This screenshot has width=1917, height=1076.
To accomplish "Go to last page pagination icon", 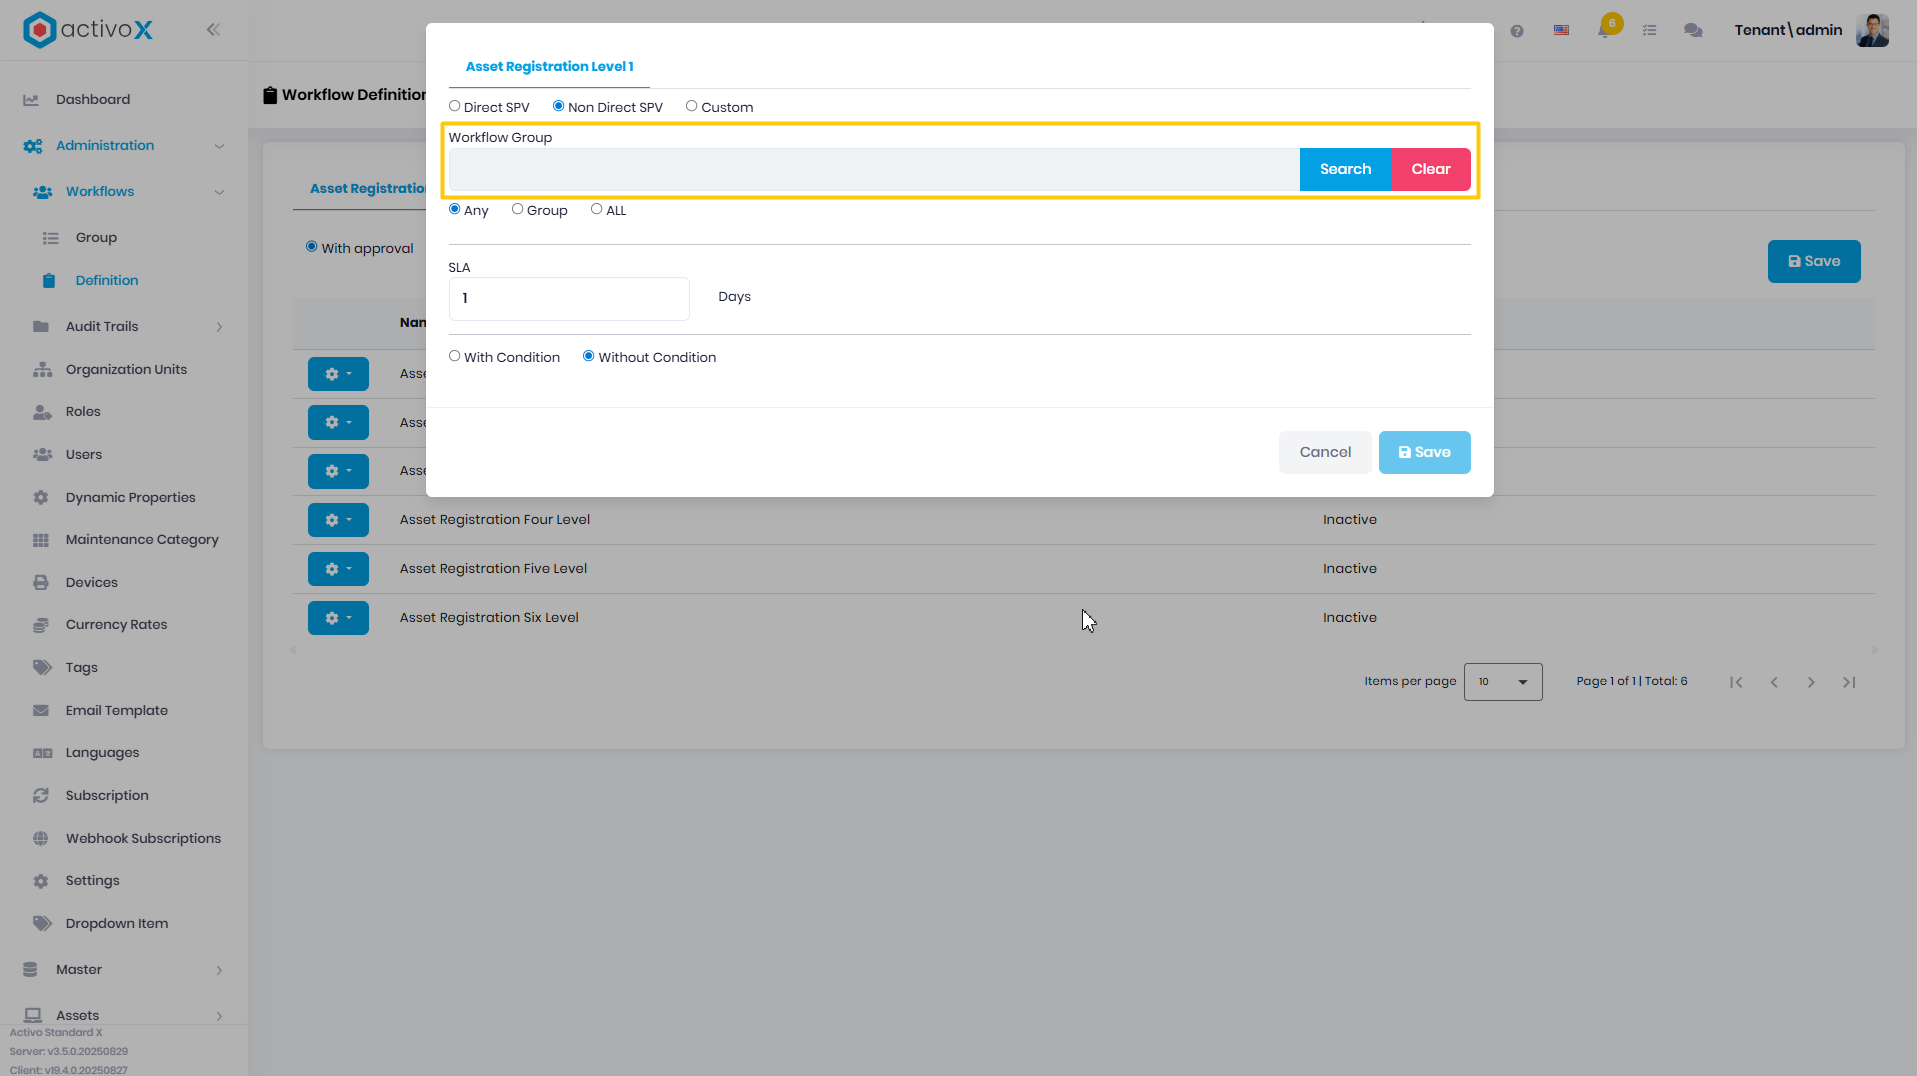I will [x=1849, y=682].
